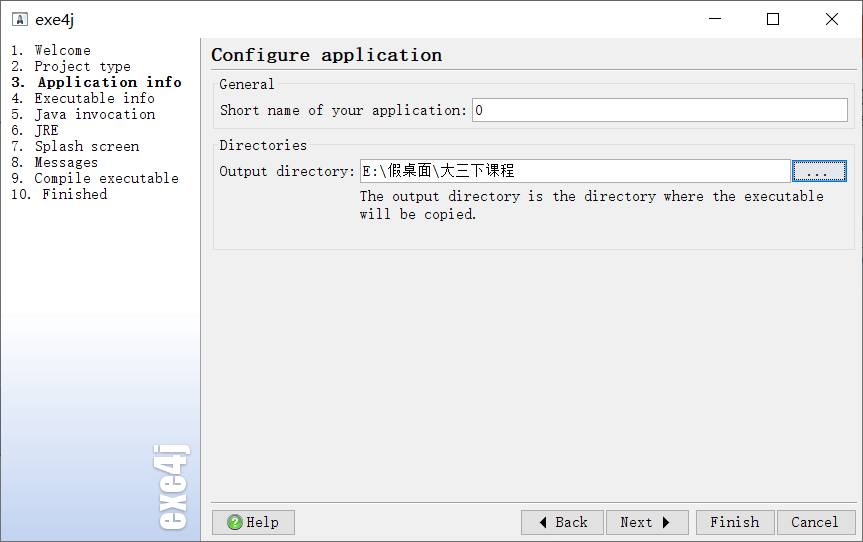
Task: Open Help with the question mark button
Action: point(253,522)
